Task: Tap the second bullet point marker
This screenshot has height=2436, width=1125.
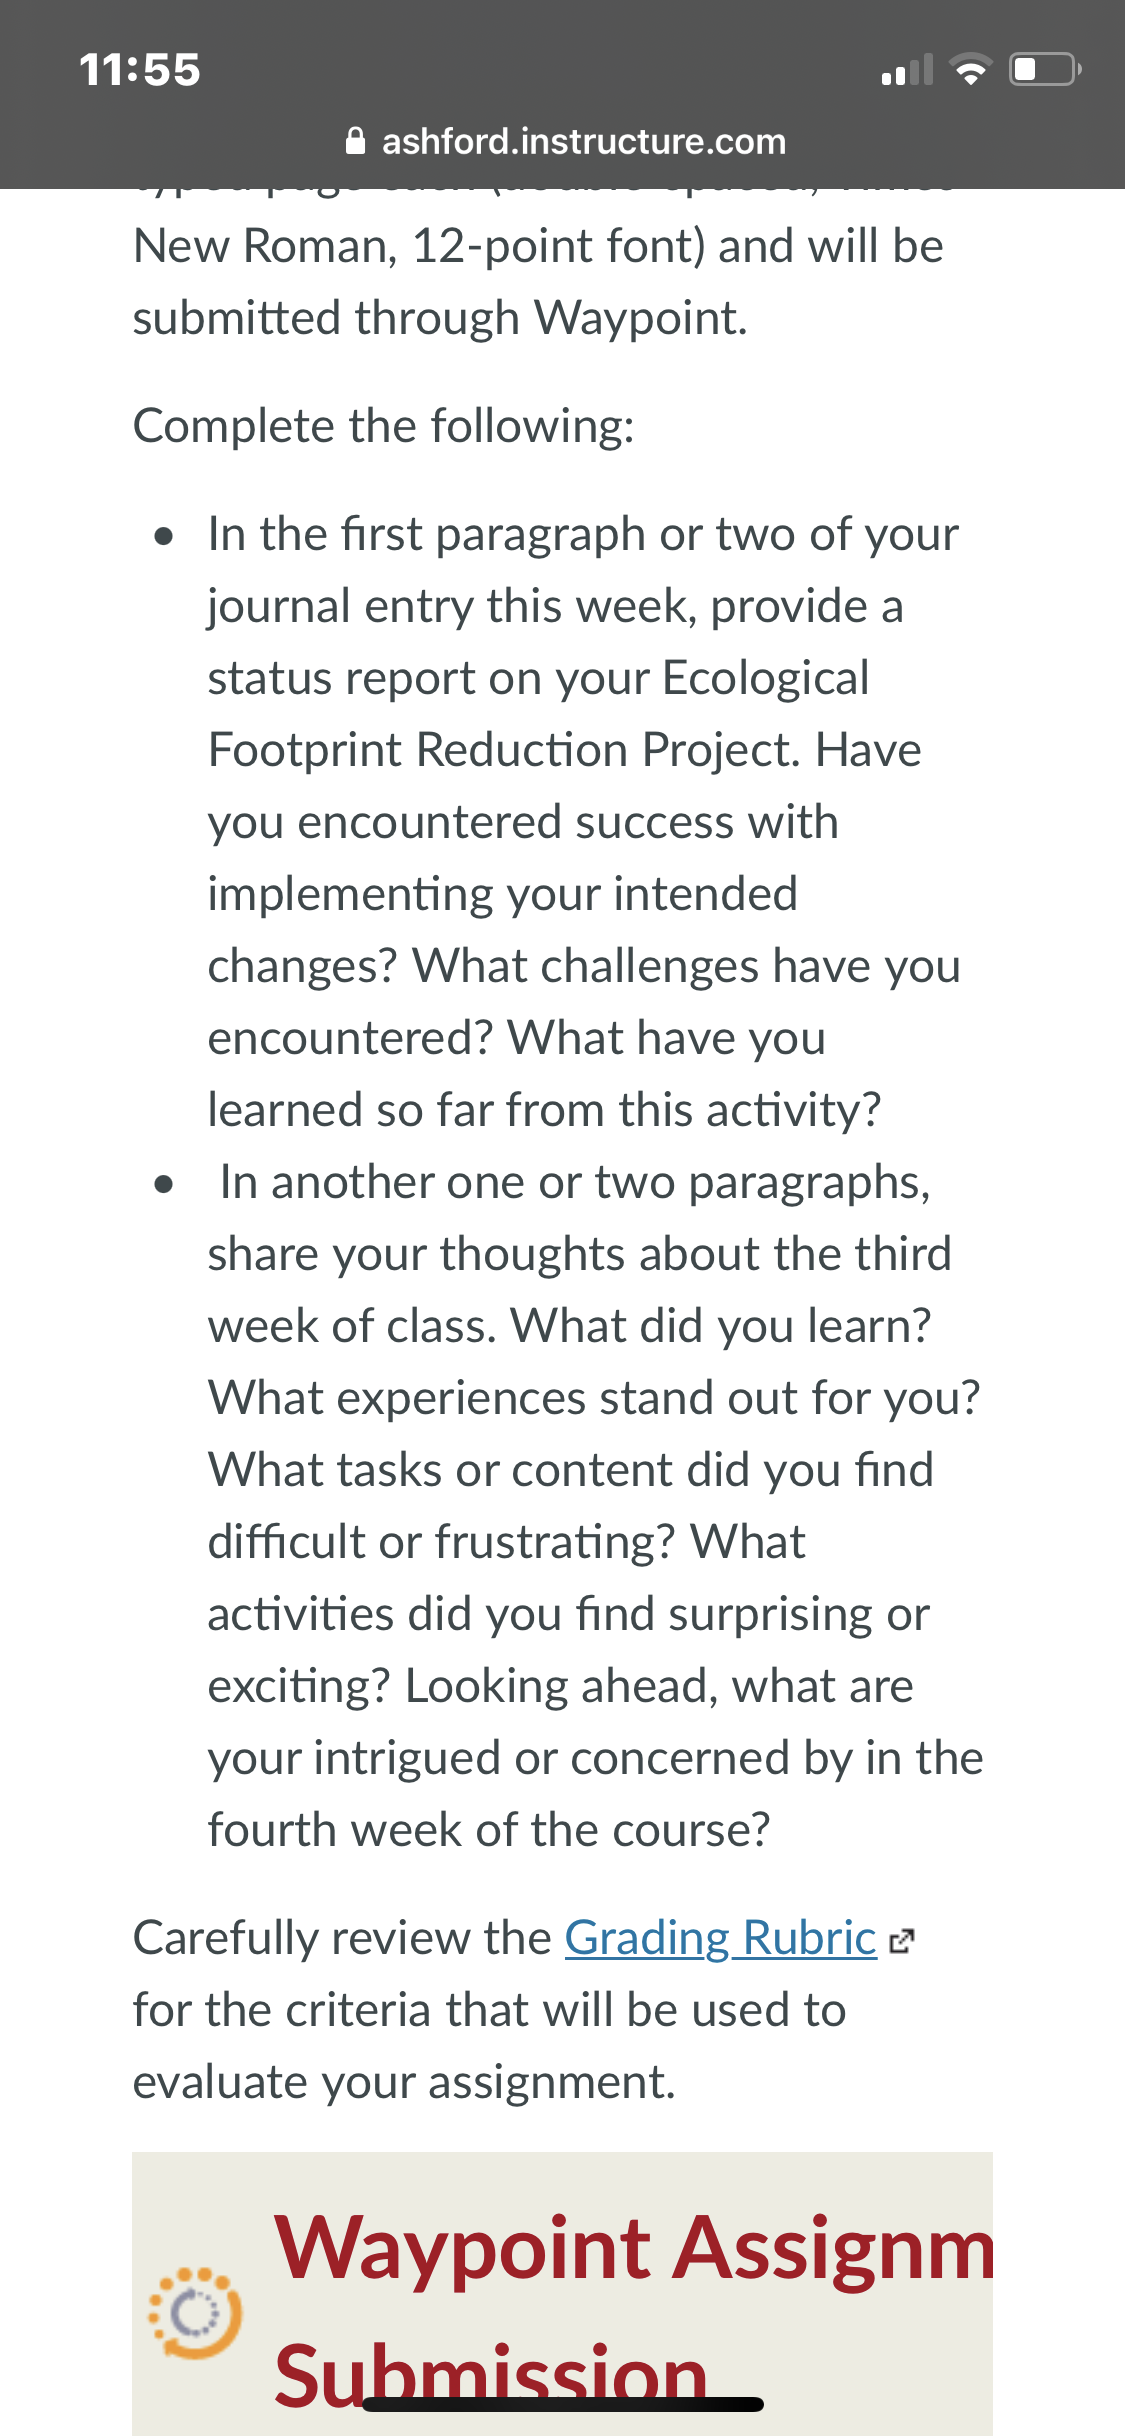Action: tap(165, 1185)
